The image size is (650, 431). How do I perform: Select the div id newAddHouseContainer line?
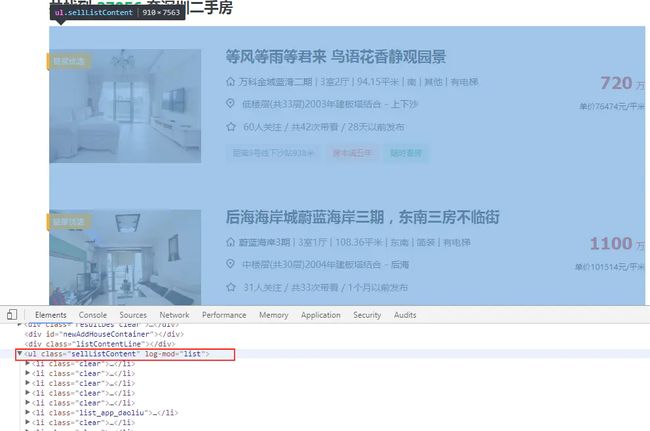point(104,334)
